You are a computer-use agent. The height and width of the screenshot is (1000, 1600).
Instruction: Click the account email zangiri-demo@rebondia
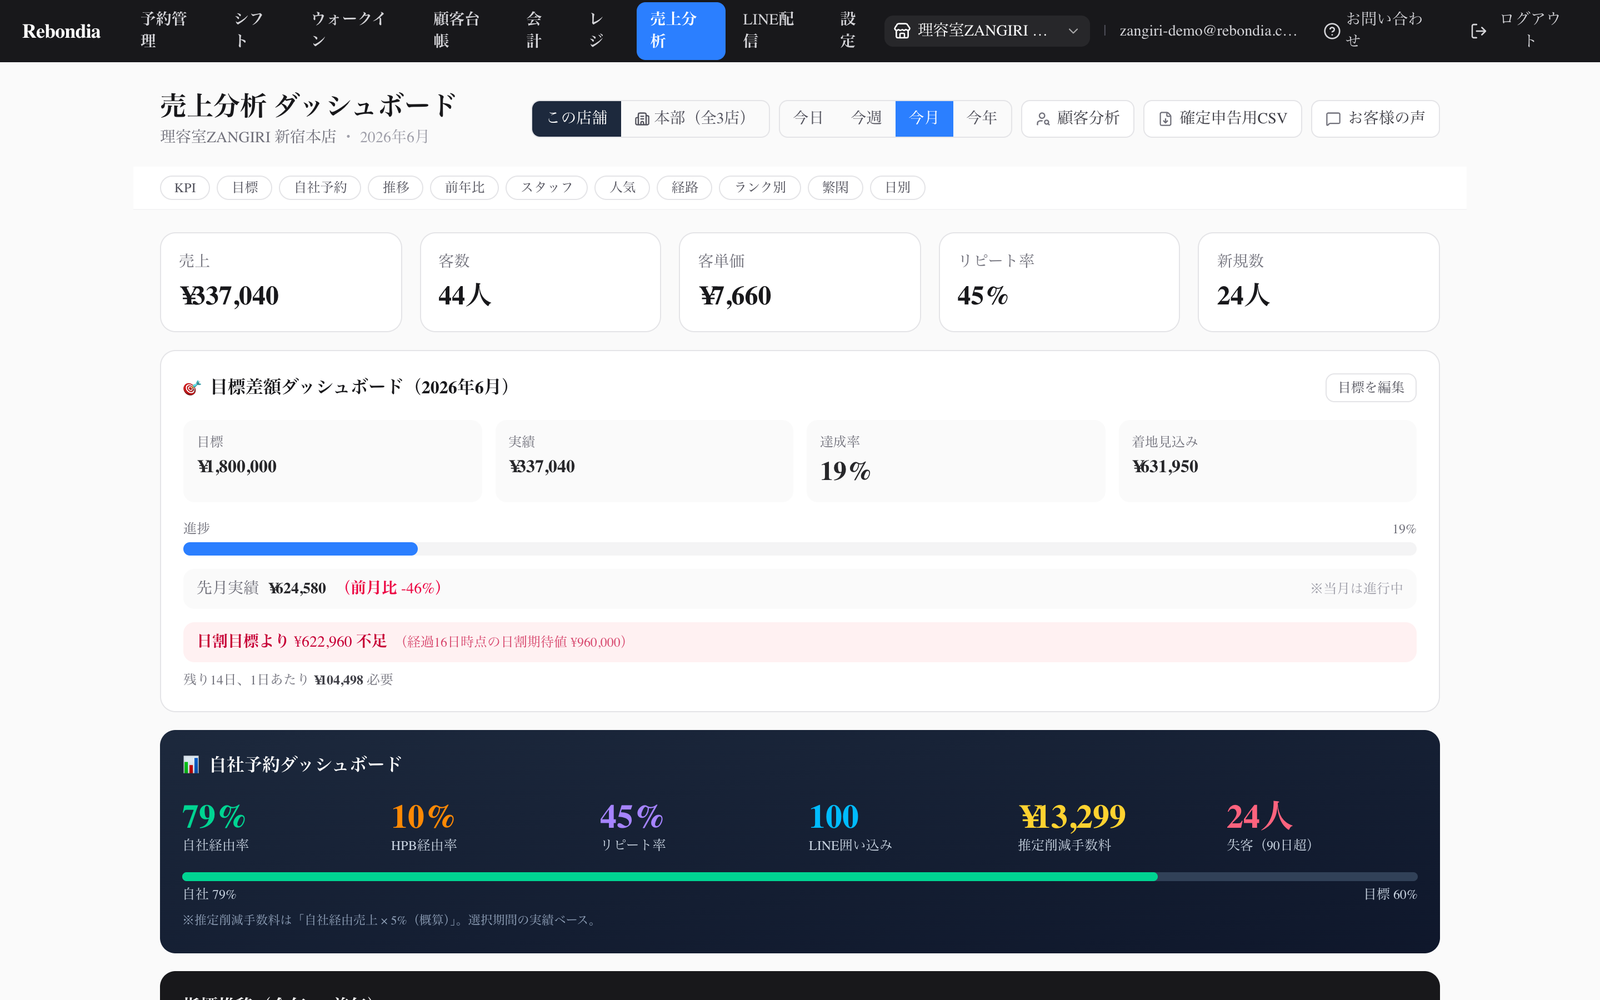pos(1208,31)
